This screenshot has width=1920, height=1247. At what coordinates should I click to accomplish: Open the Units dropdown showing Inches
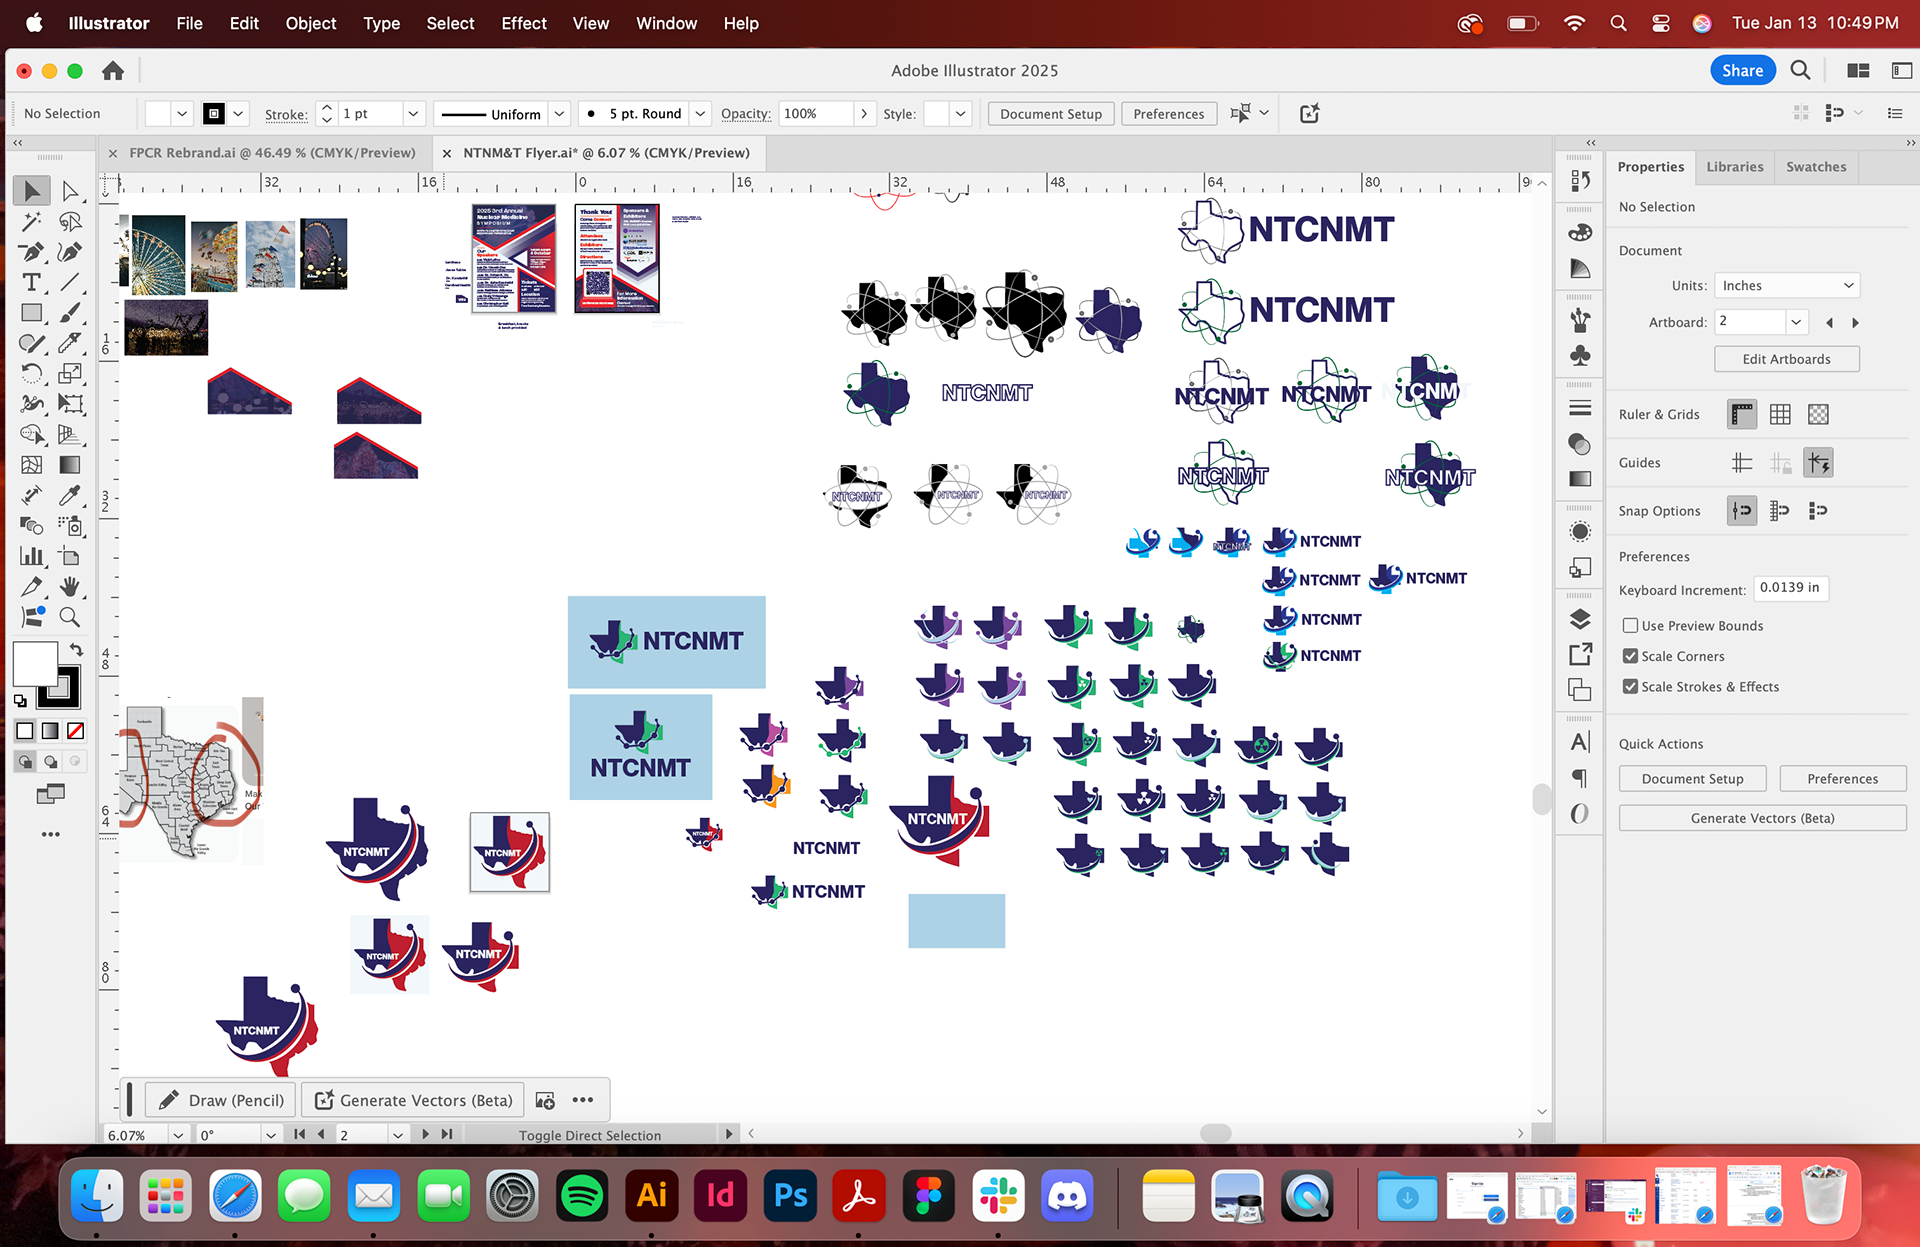click(1787, 285)
